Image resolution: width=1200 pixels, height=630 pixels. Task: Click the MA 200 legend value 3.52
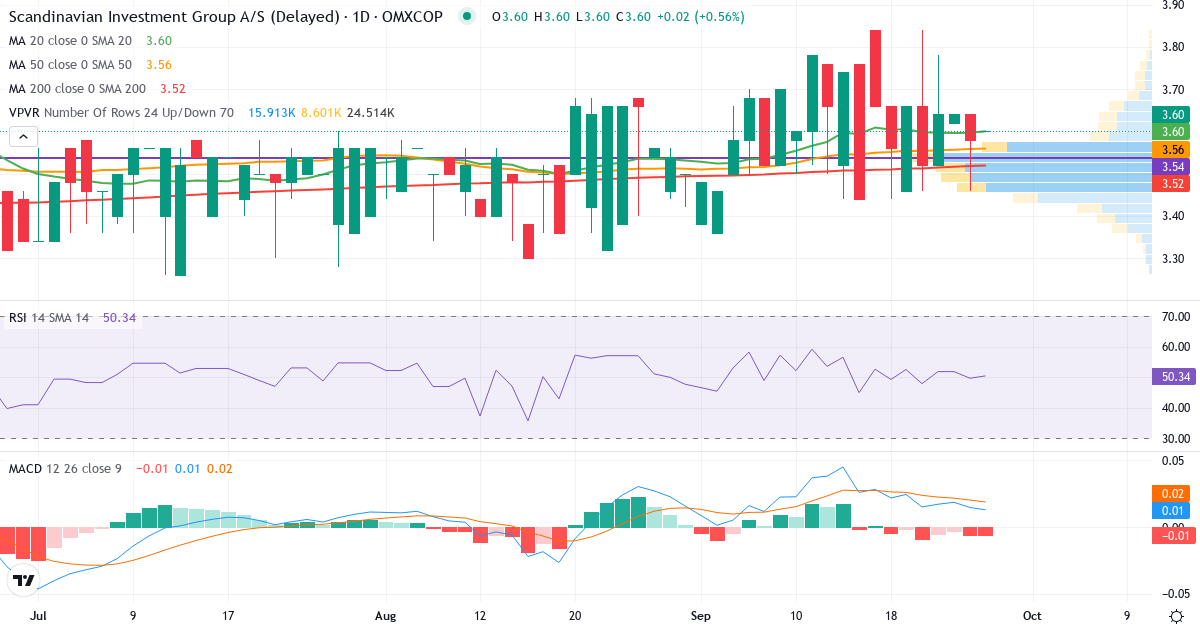pos(172,89)
